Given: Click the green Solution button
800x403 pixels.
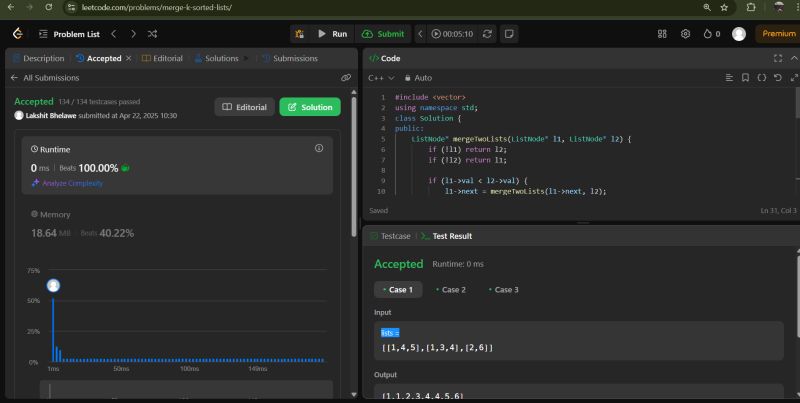Looking at the screenshot, I should 310,107.
